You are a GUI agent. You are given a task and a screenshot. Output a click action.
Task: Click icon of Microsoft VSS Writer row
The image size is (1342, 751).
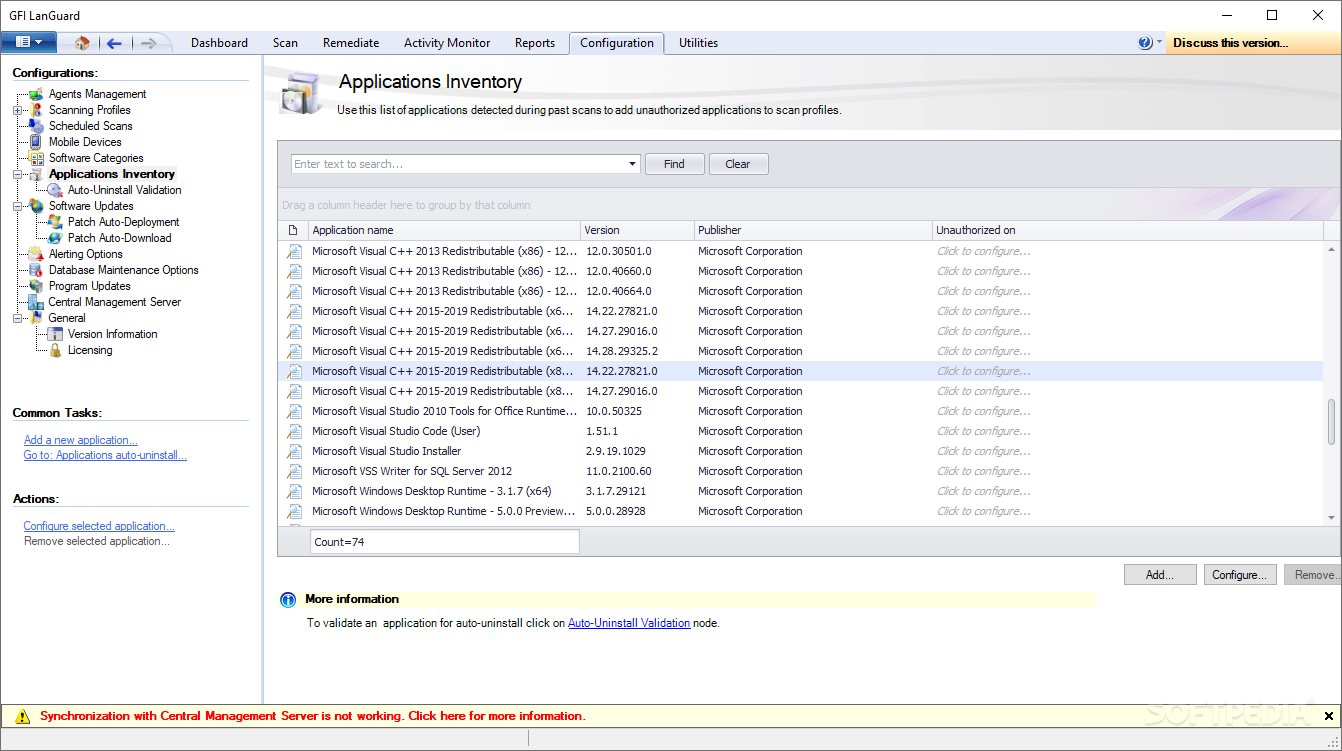coord(294,471)
